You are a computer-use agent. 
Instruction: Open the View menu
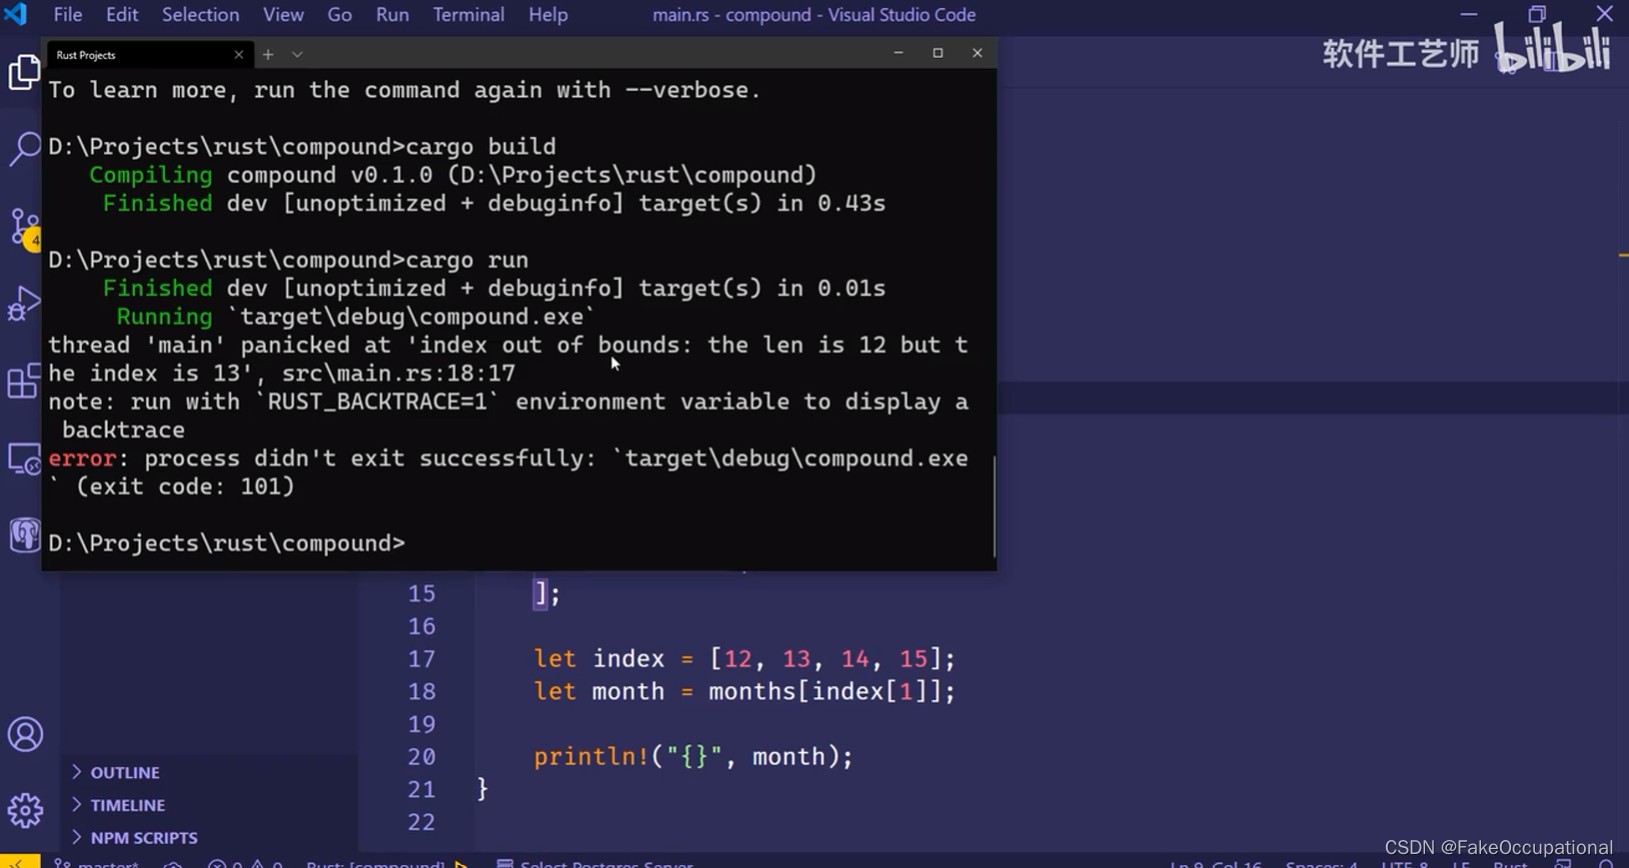(x=283, y=15)
